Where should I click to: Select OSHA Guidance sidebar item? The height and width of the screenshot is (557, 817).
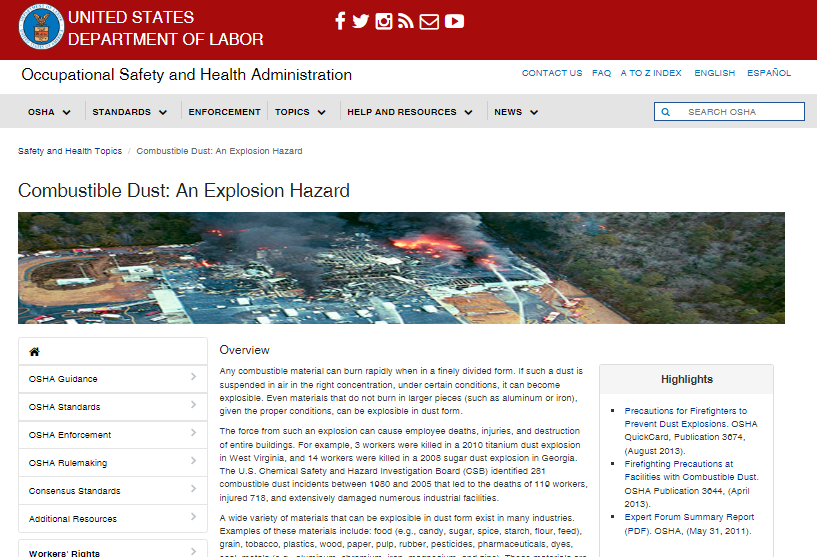(x=113, y=379)
